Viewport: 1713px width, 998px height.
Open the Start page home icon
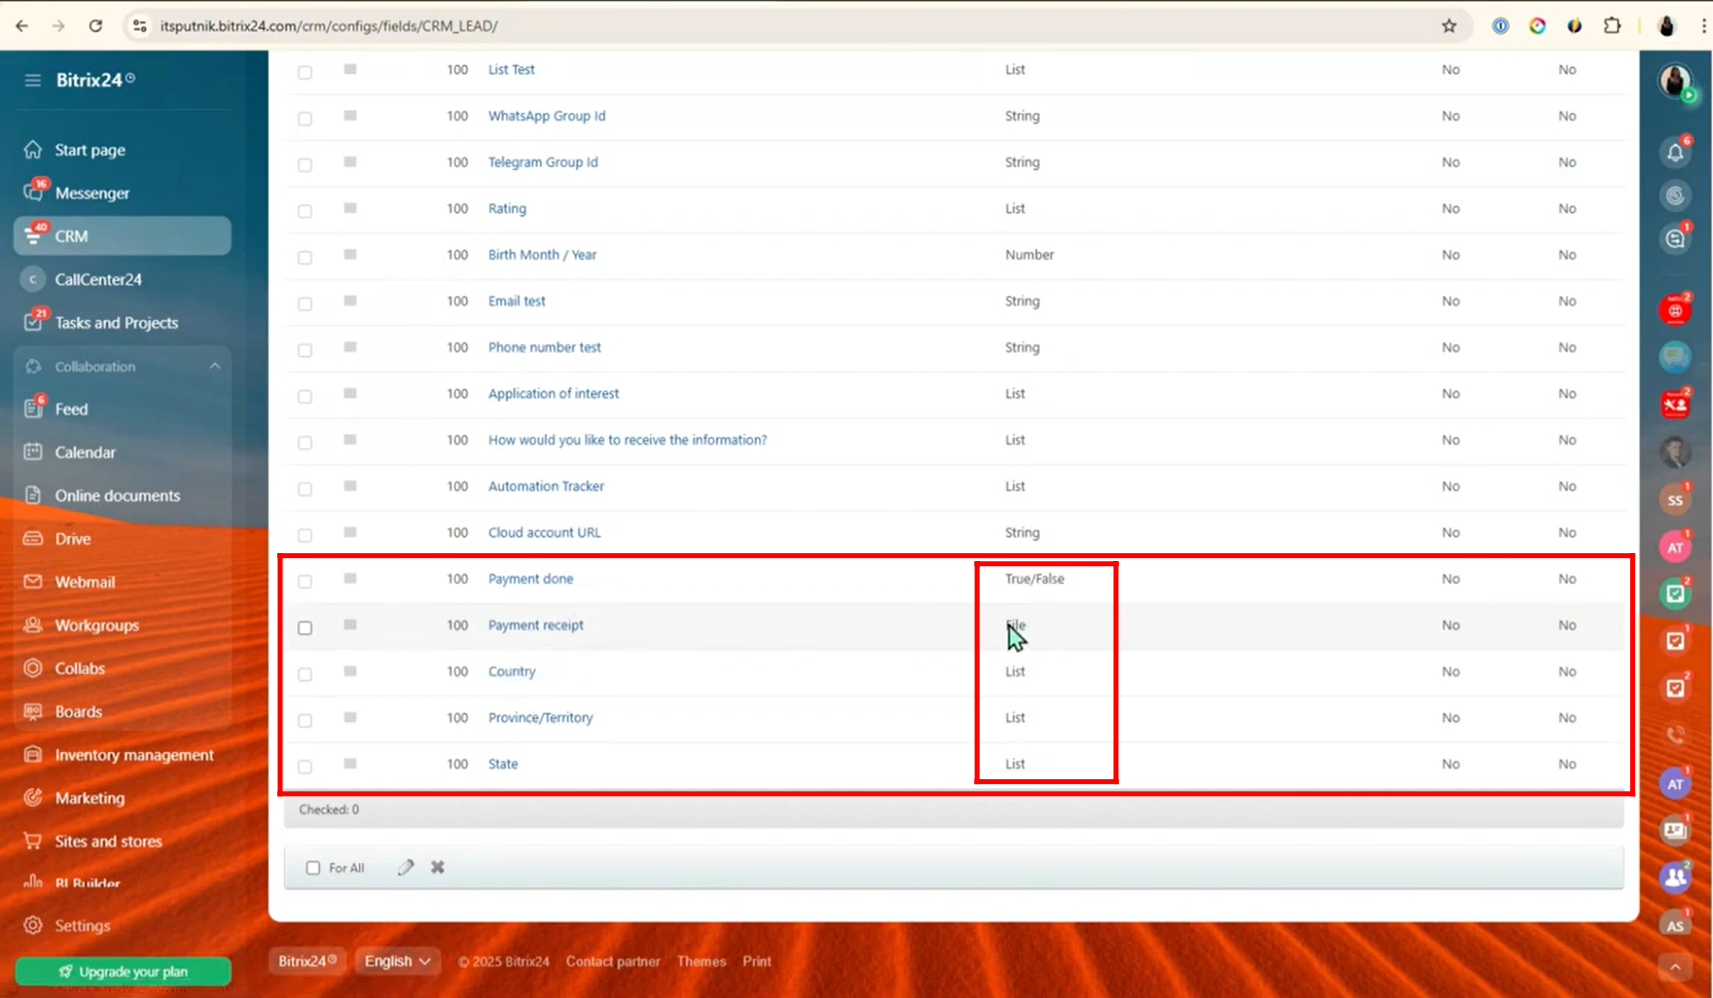(x=33, y=149)
